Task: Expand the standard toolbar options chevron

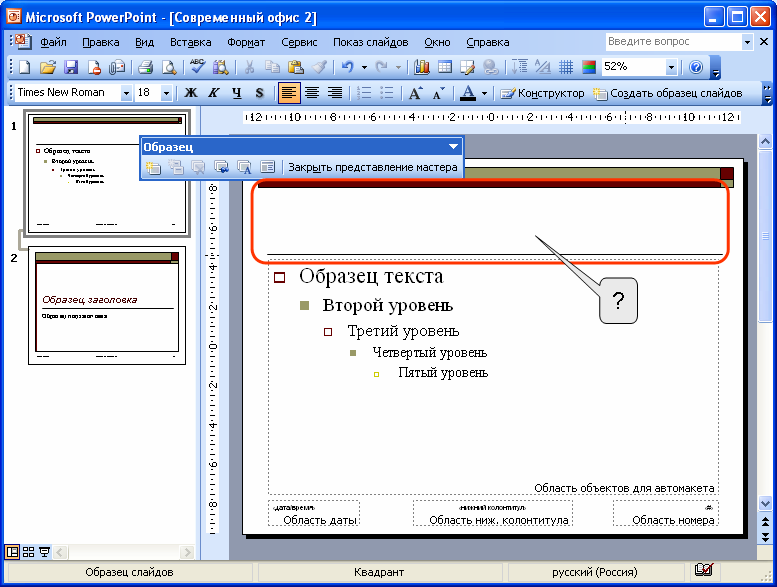Action: click(x=715, y=67)
